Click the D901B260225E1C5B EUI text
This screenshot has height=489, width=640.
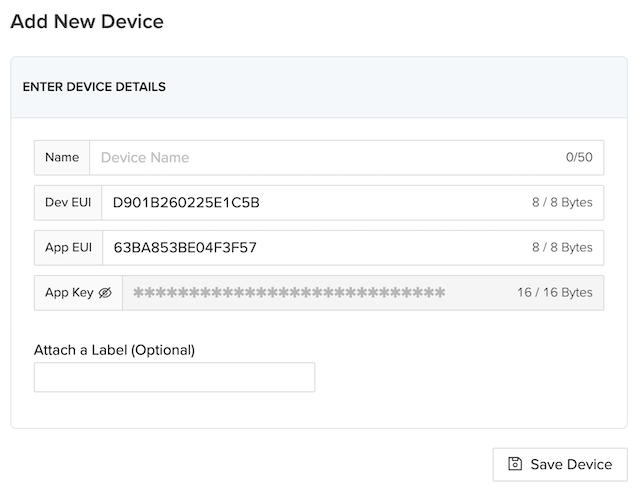point(186,202)
